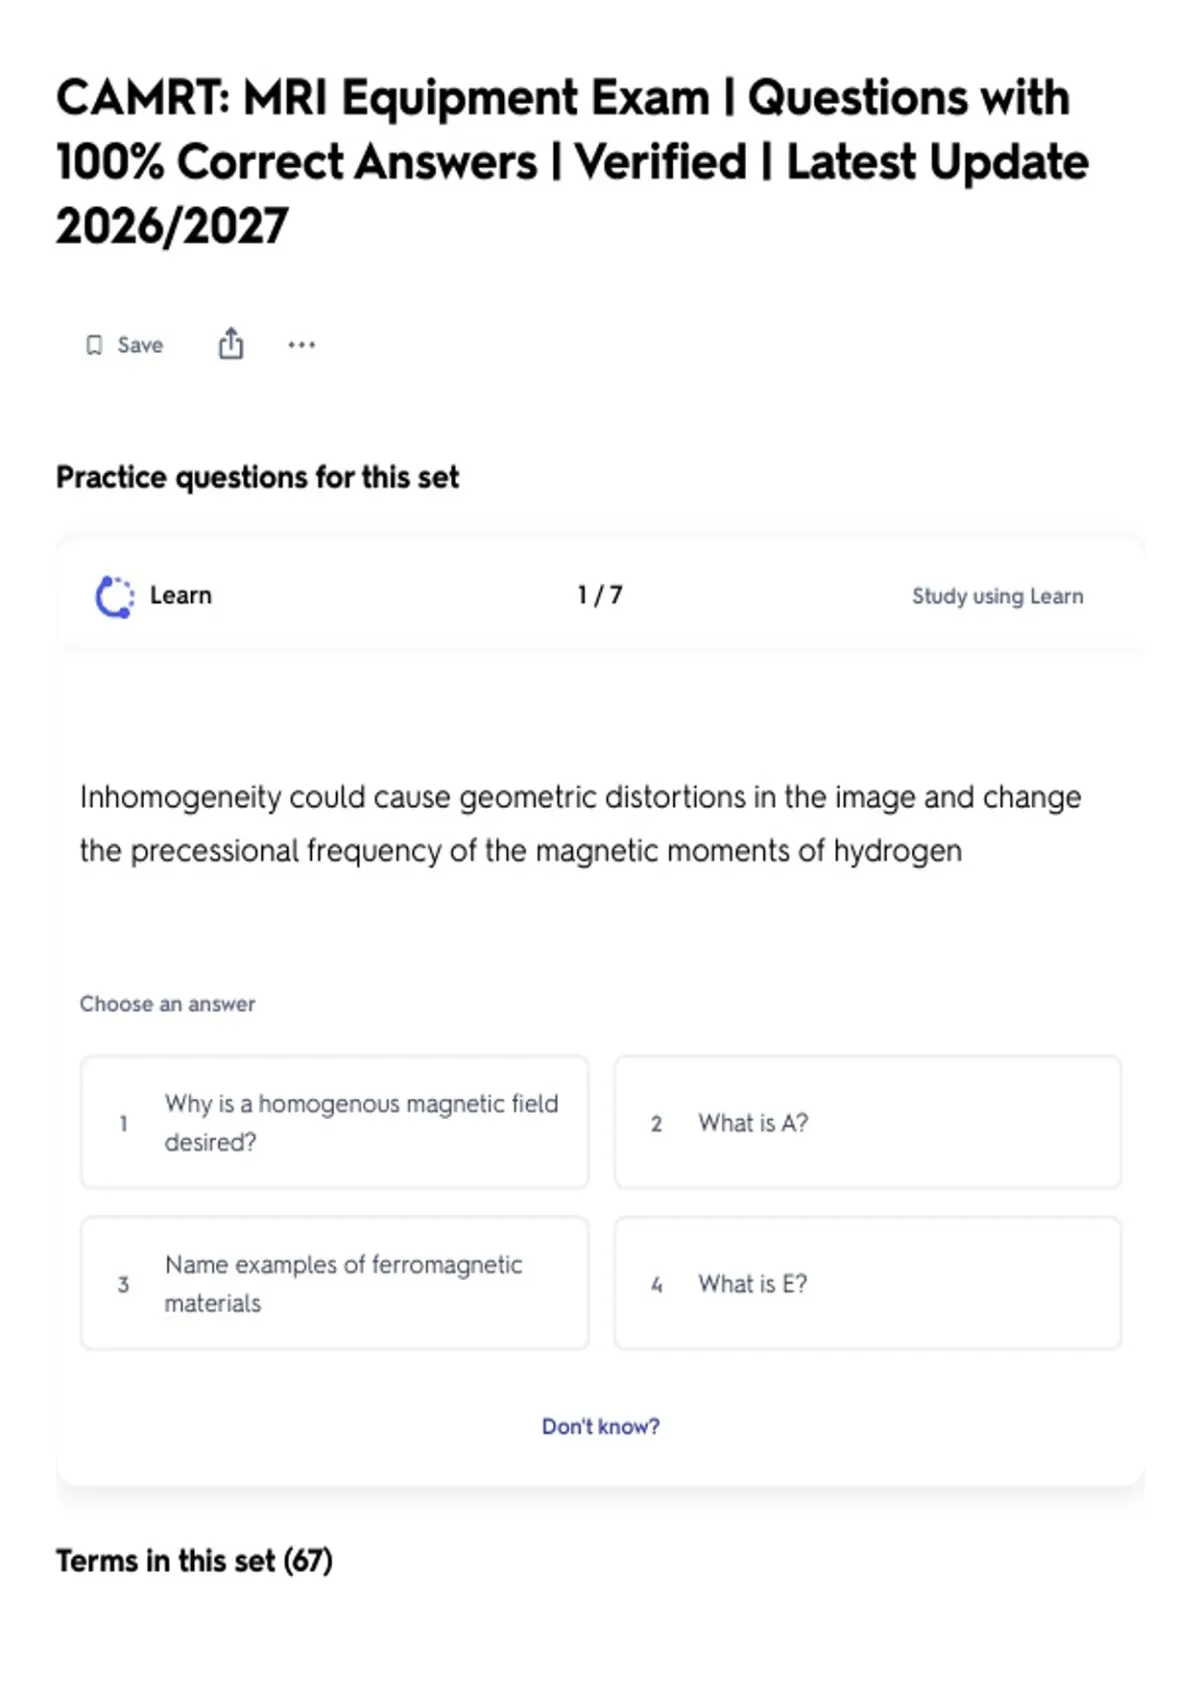
Task: Click the CAMRT MRI Equipment Exam title
Action: [572, 162]
